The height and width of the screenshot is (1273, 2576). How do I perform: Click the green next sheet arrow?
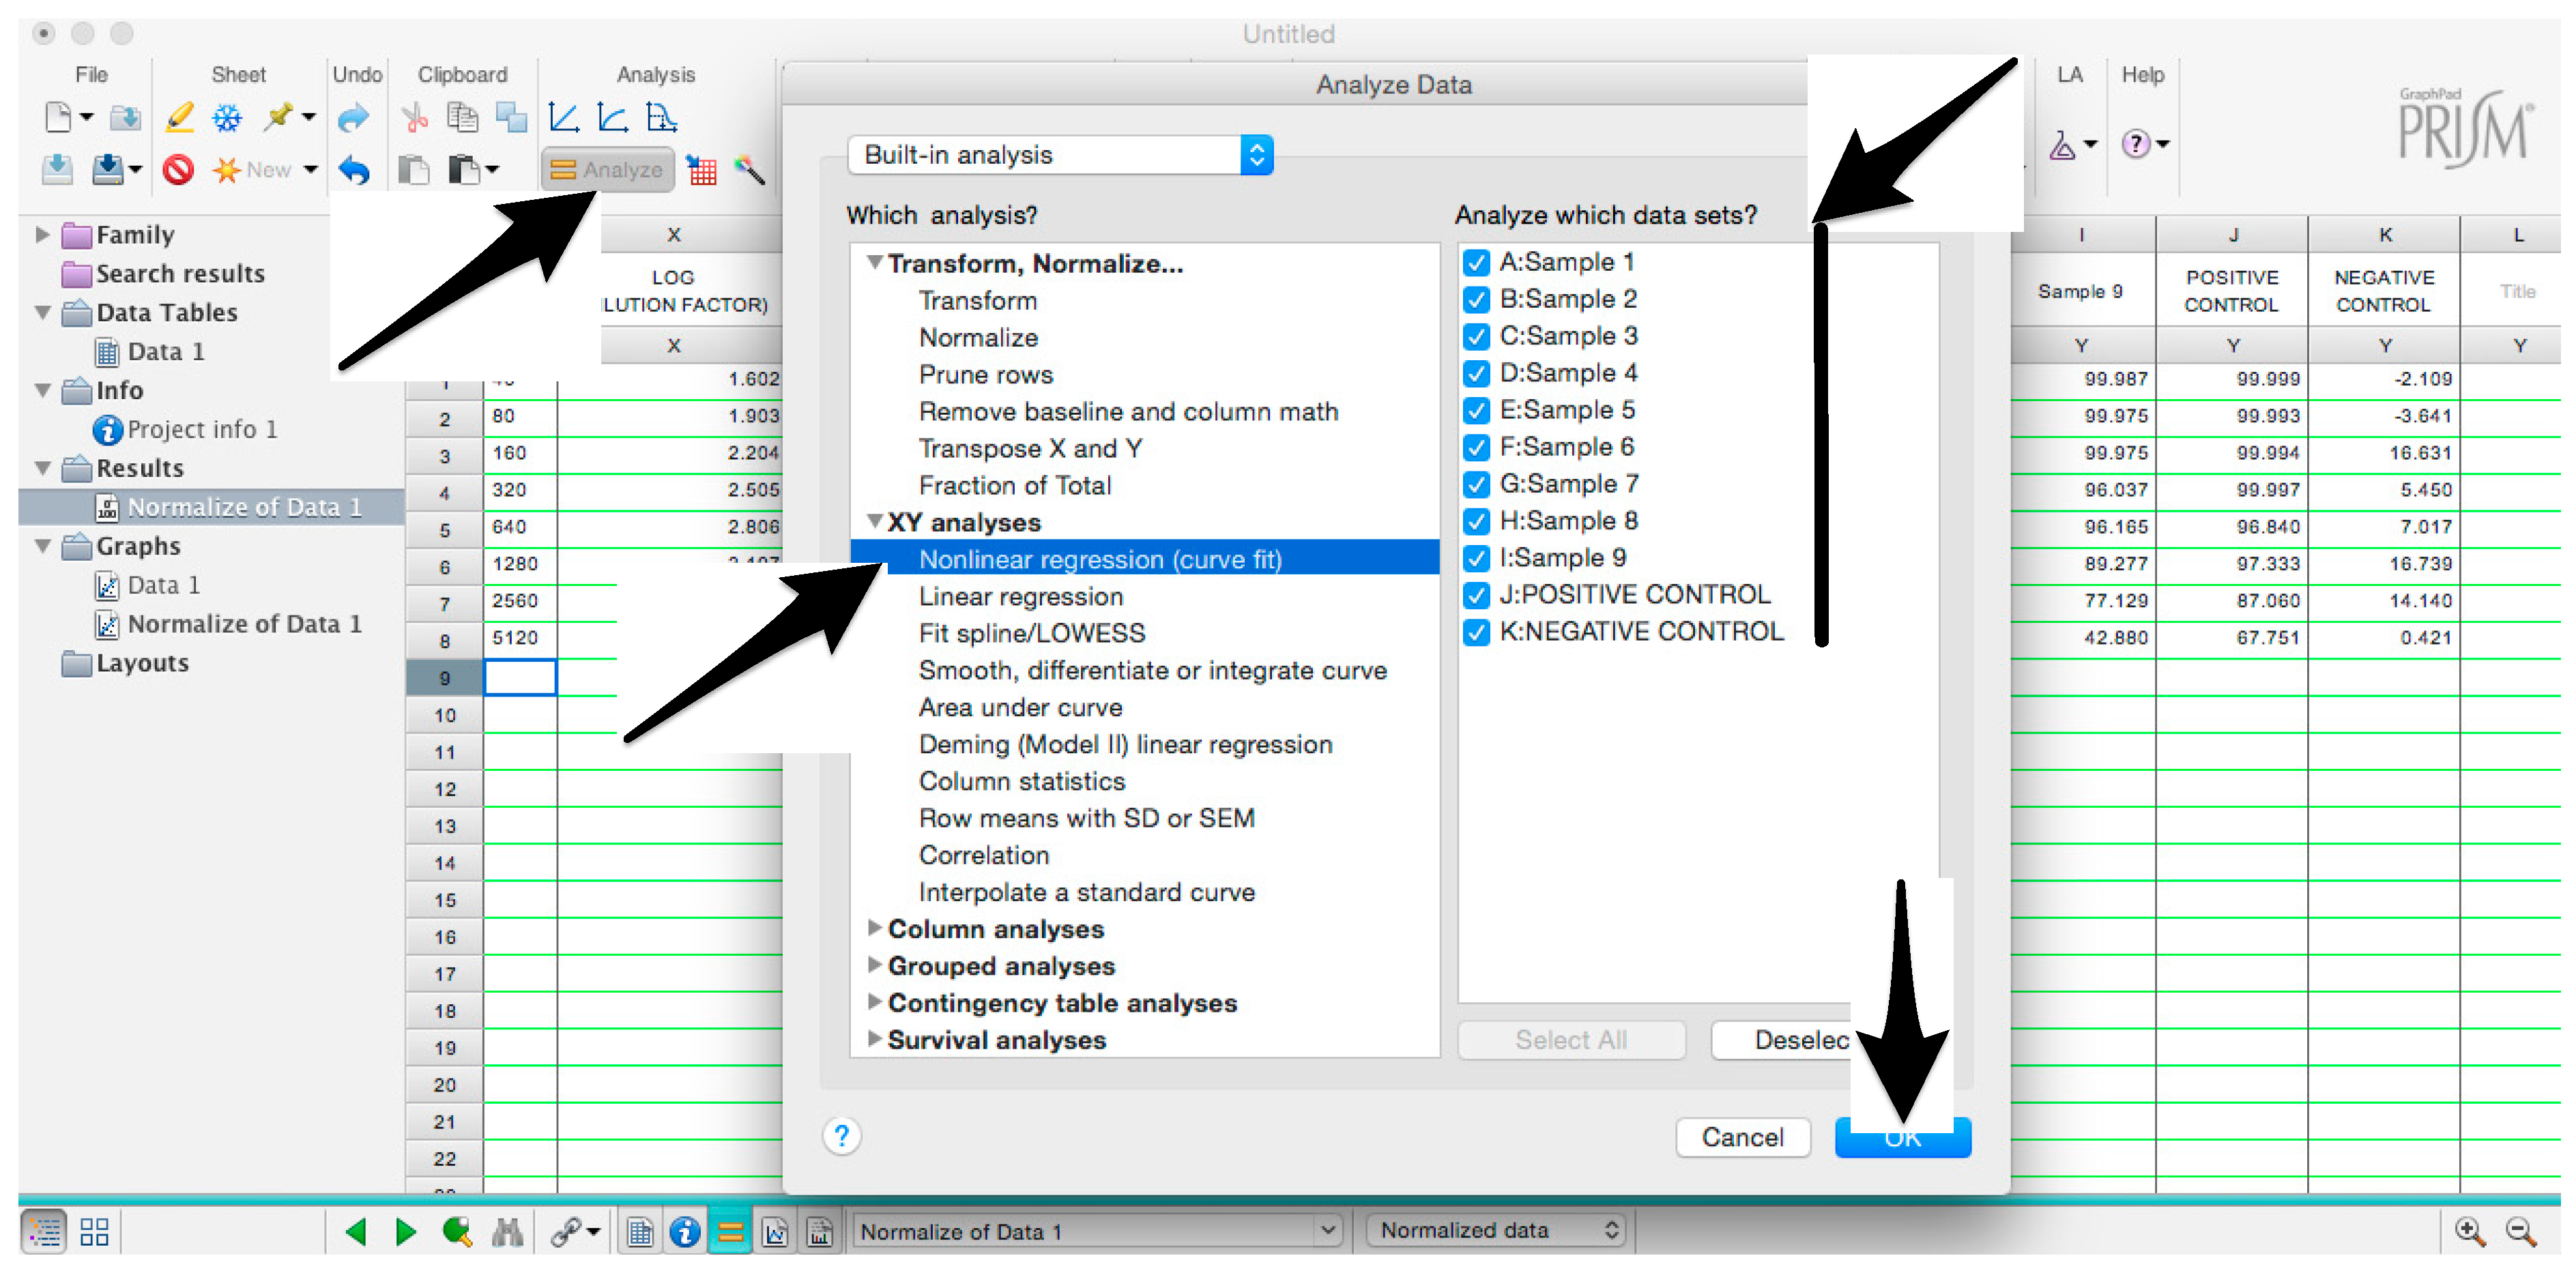point(405,1231)
